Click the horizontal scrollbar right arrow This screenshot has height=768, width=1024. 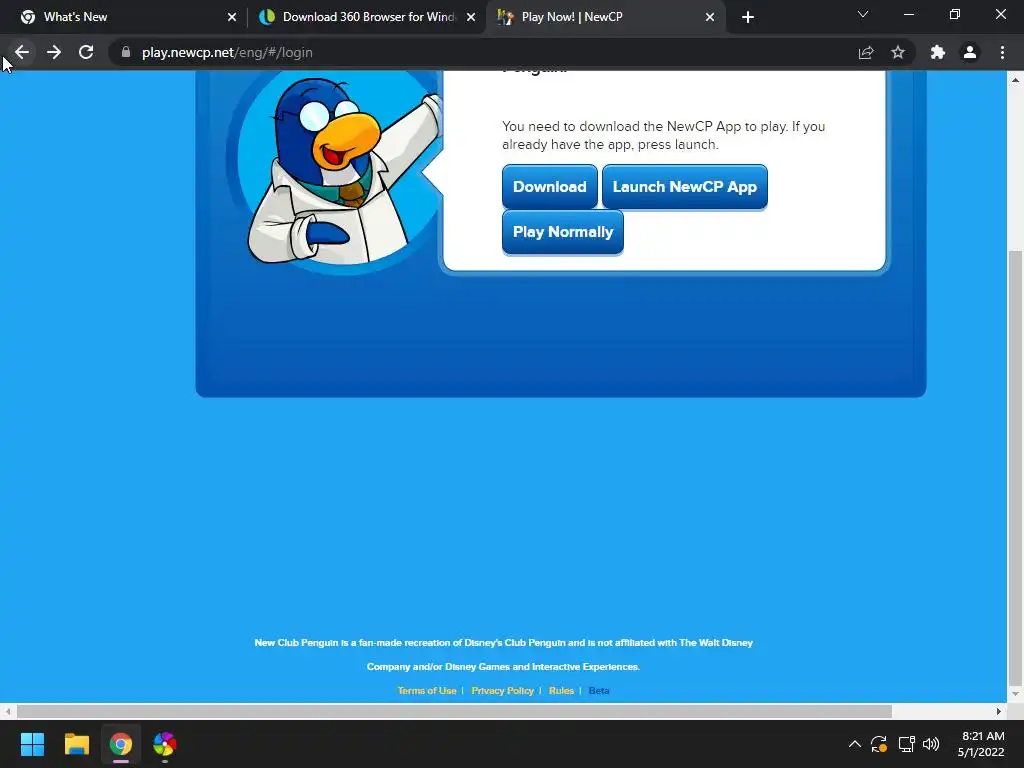pyautogui.click(x=999, y=711)
